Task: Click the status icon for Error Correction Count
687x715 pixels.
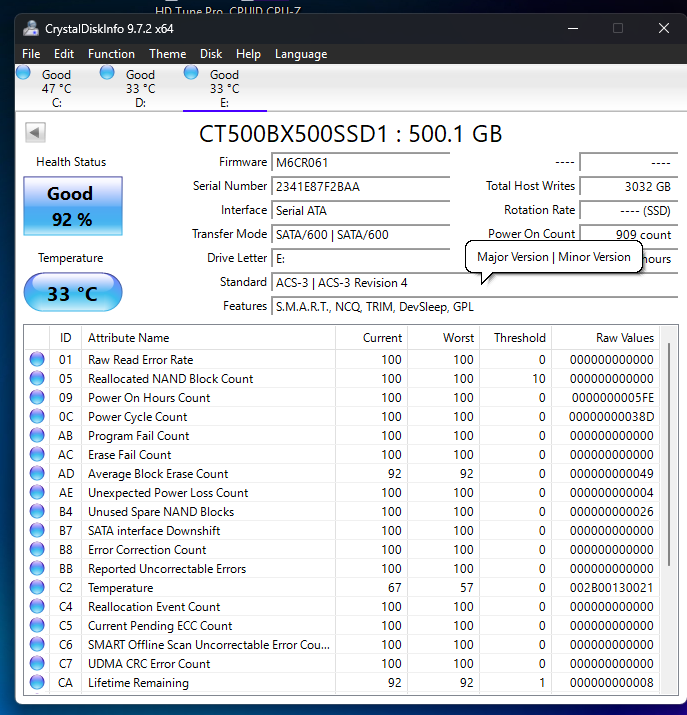Action: [37, 549]
